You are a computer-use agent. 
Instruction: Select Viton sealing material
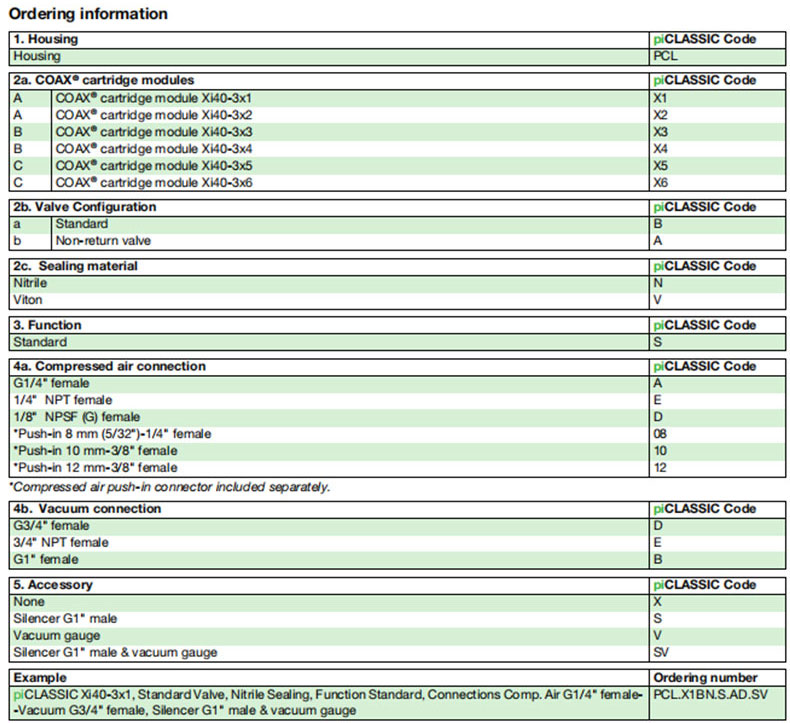tap(27, 299)
